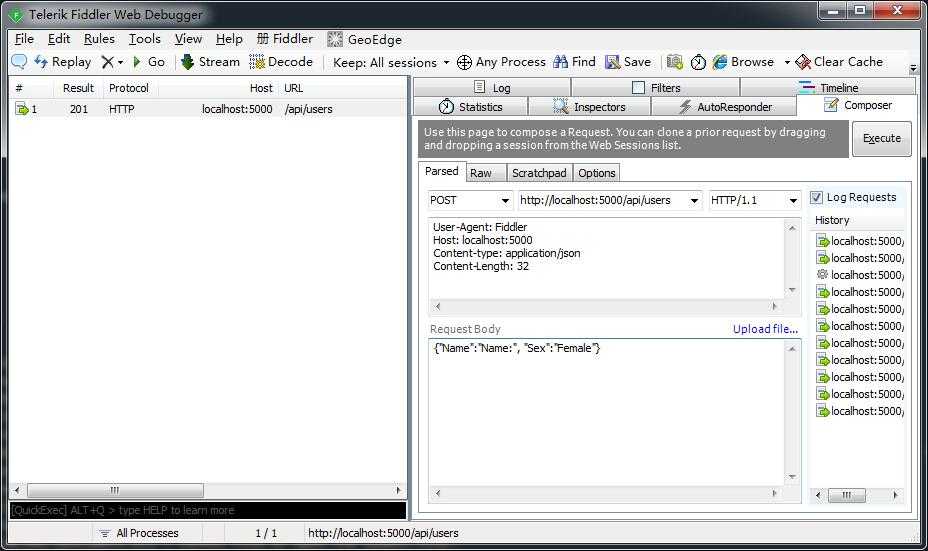Click the GeoEdge menu item
This screenshot has height=551, width=928.
(365, 39)
